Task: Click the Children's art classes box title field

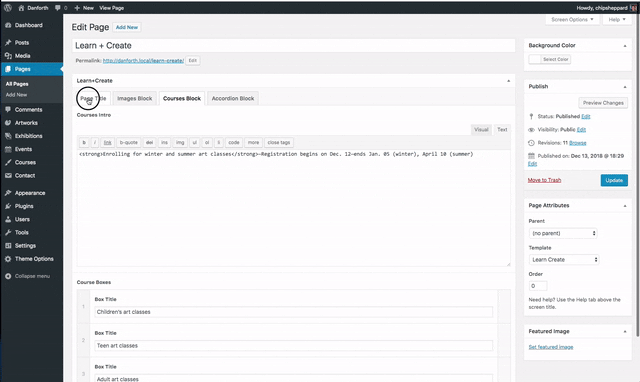Action: pos(293,312)
